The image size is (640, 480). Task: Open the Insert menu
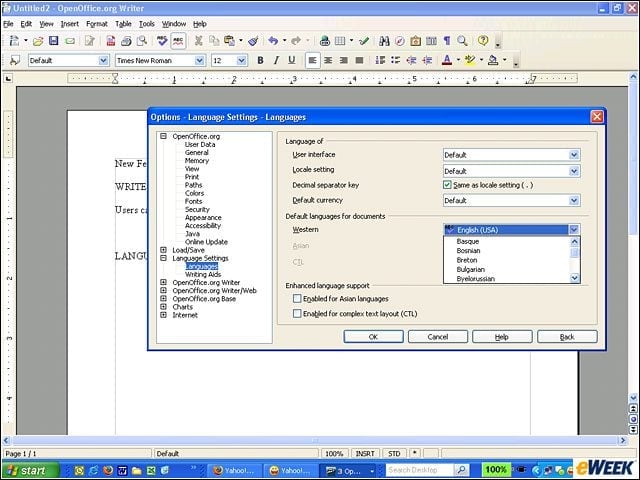coord(70,24)
